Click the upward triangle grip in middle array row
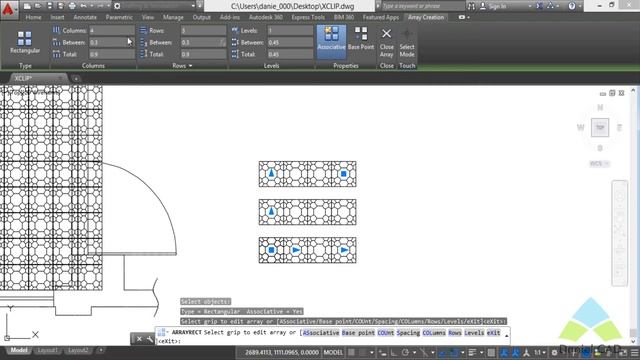640x360 pixels. click(271, 211)
